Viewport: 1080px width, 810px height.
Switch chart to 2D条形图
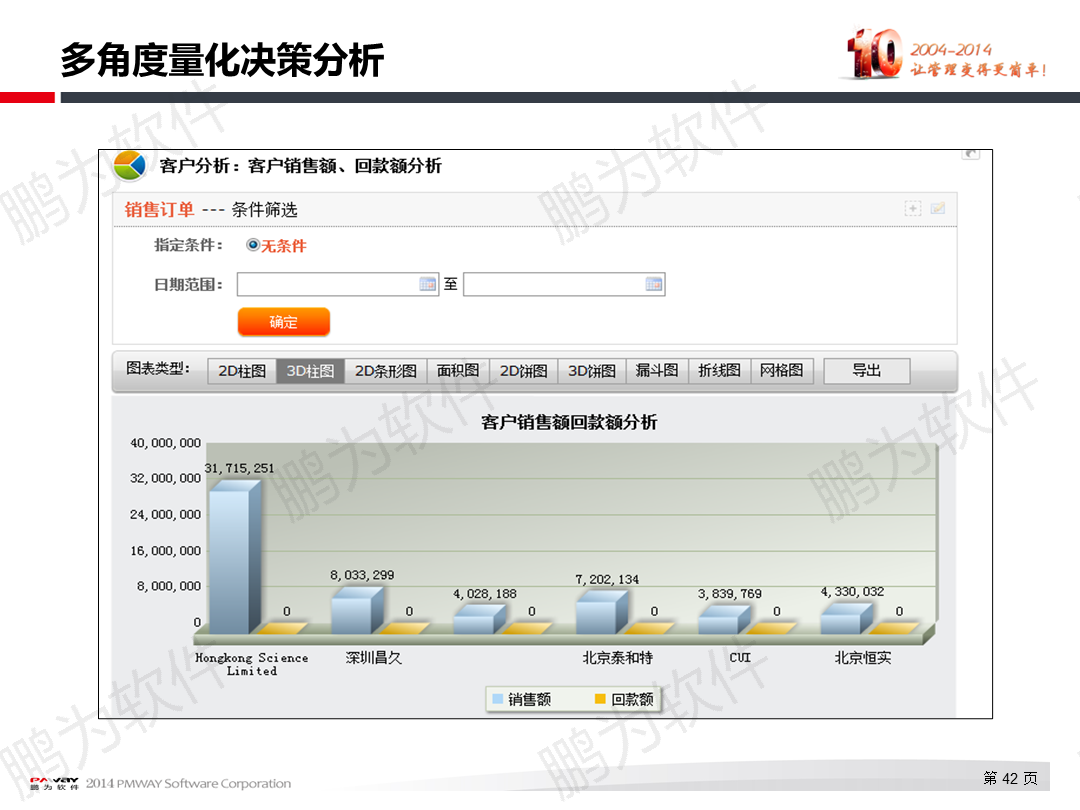(386, 371)
